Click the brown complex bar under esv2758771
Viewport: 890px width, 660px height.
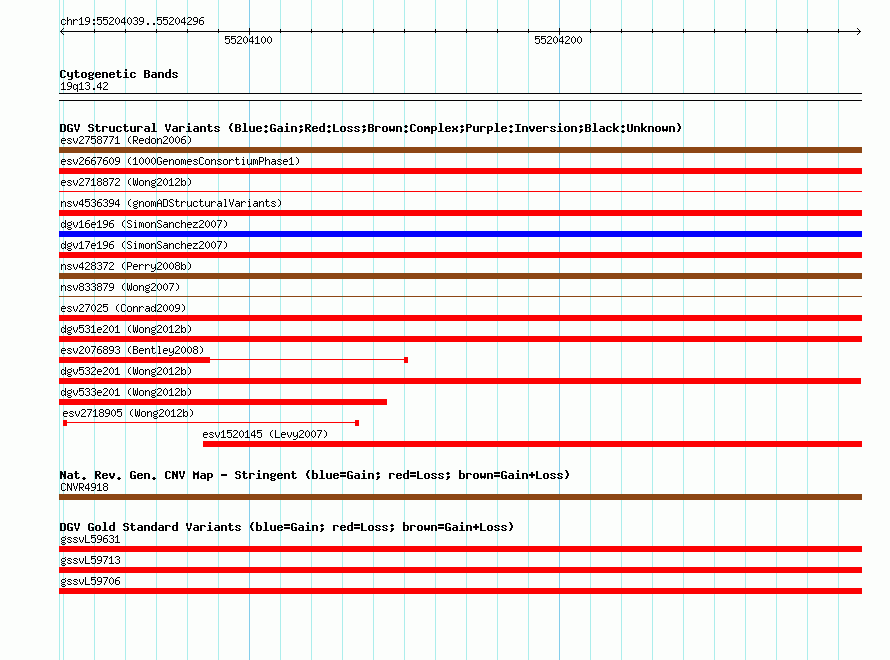(x=460, y=150)
